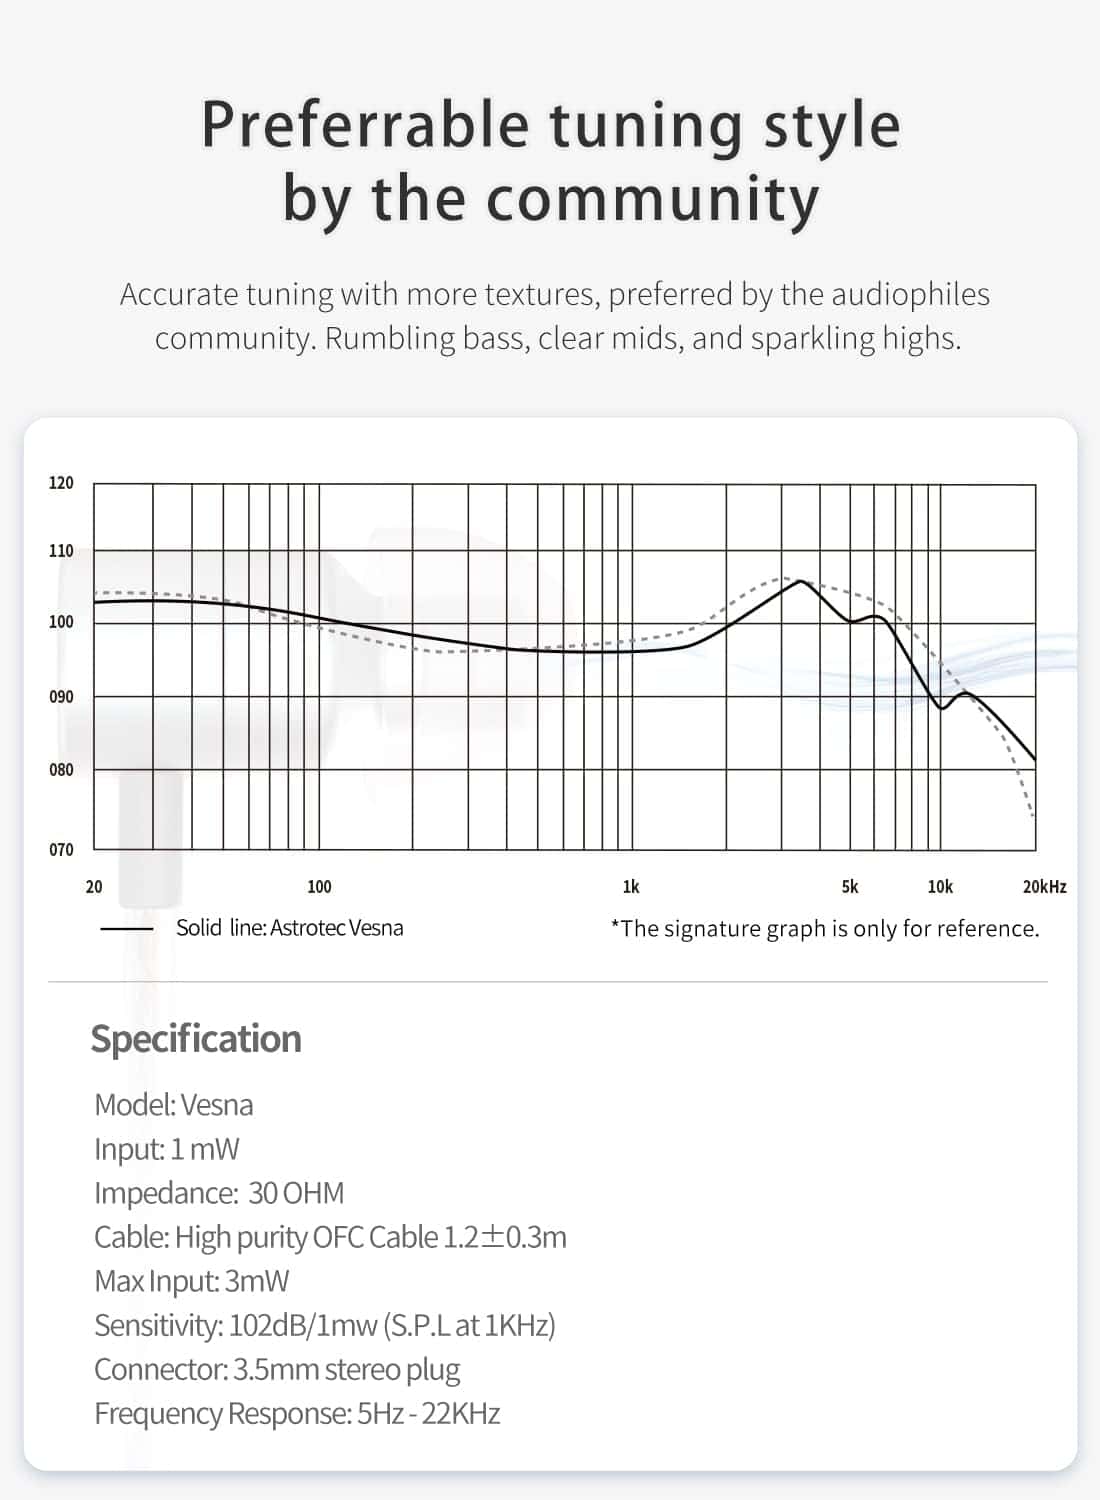The image size is (1100, 1500).
Task: Click the "Impedance: 30 OHM" spec line
Action: click(219, 1193)
